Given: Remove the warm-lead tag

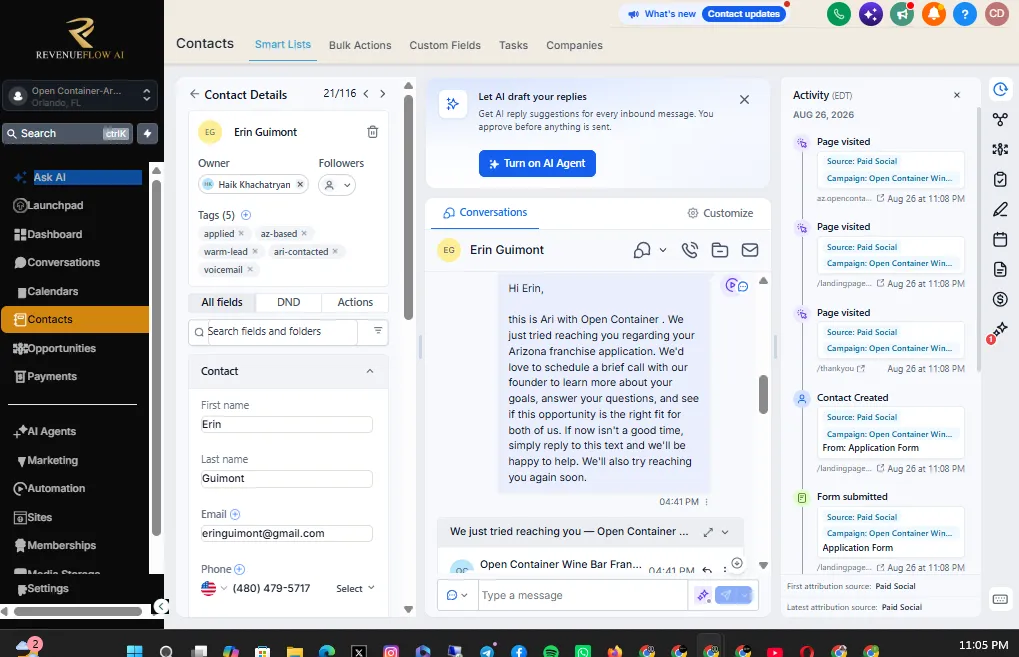Looking at the screenshot, I should [x=255, y=251].
